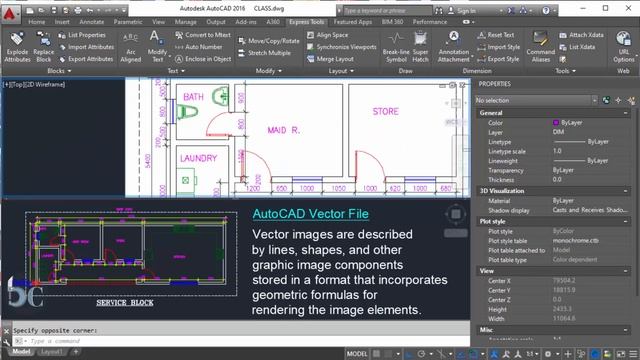Open the Help question mark icon

(546, 11)
